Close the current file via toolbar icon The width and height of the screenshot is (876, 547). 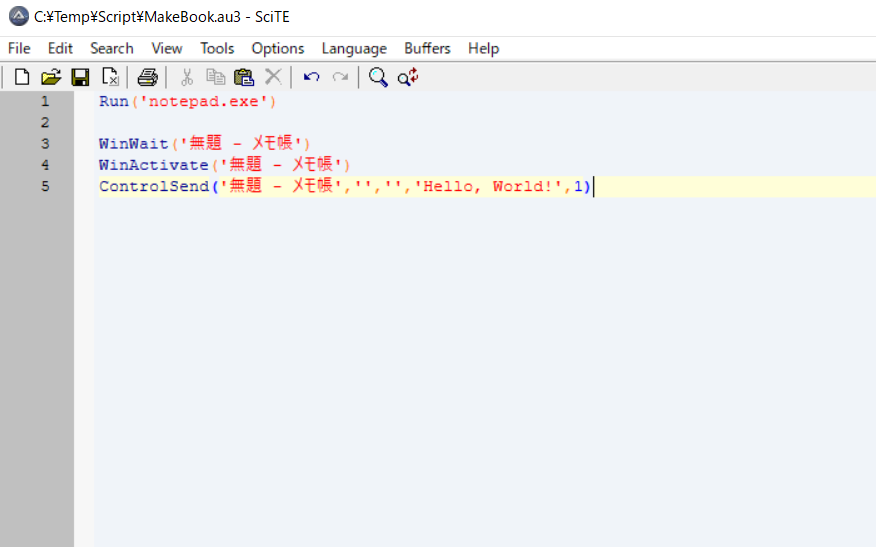(110, 77)
